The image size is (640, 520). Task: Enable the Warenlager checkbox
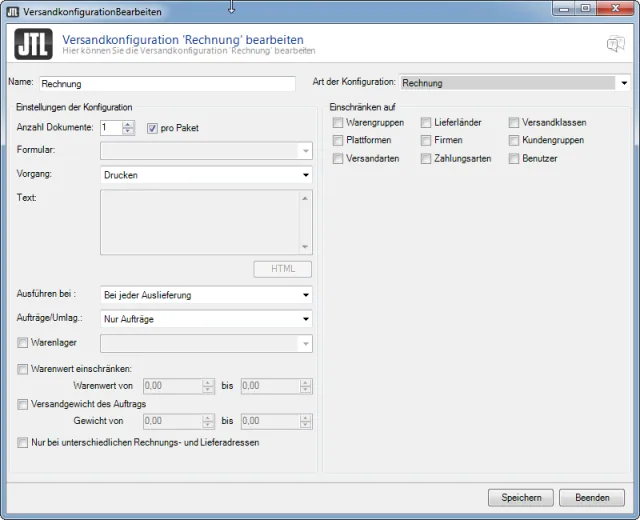click(22, 343)
